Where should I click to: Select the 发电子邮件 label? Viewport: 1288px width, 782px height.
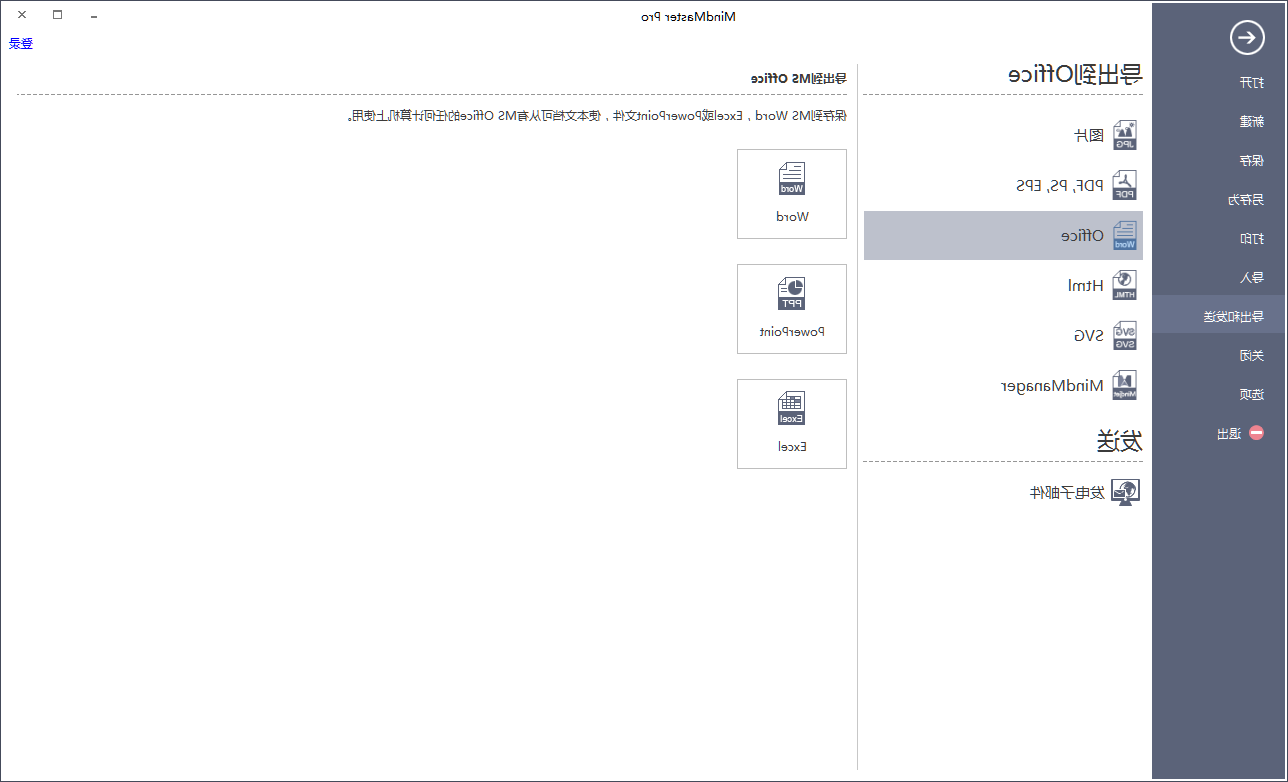[x=1067, y=492]
